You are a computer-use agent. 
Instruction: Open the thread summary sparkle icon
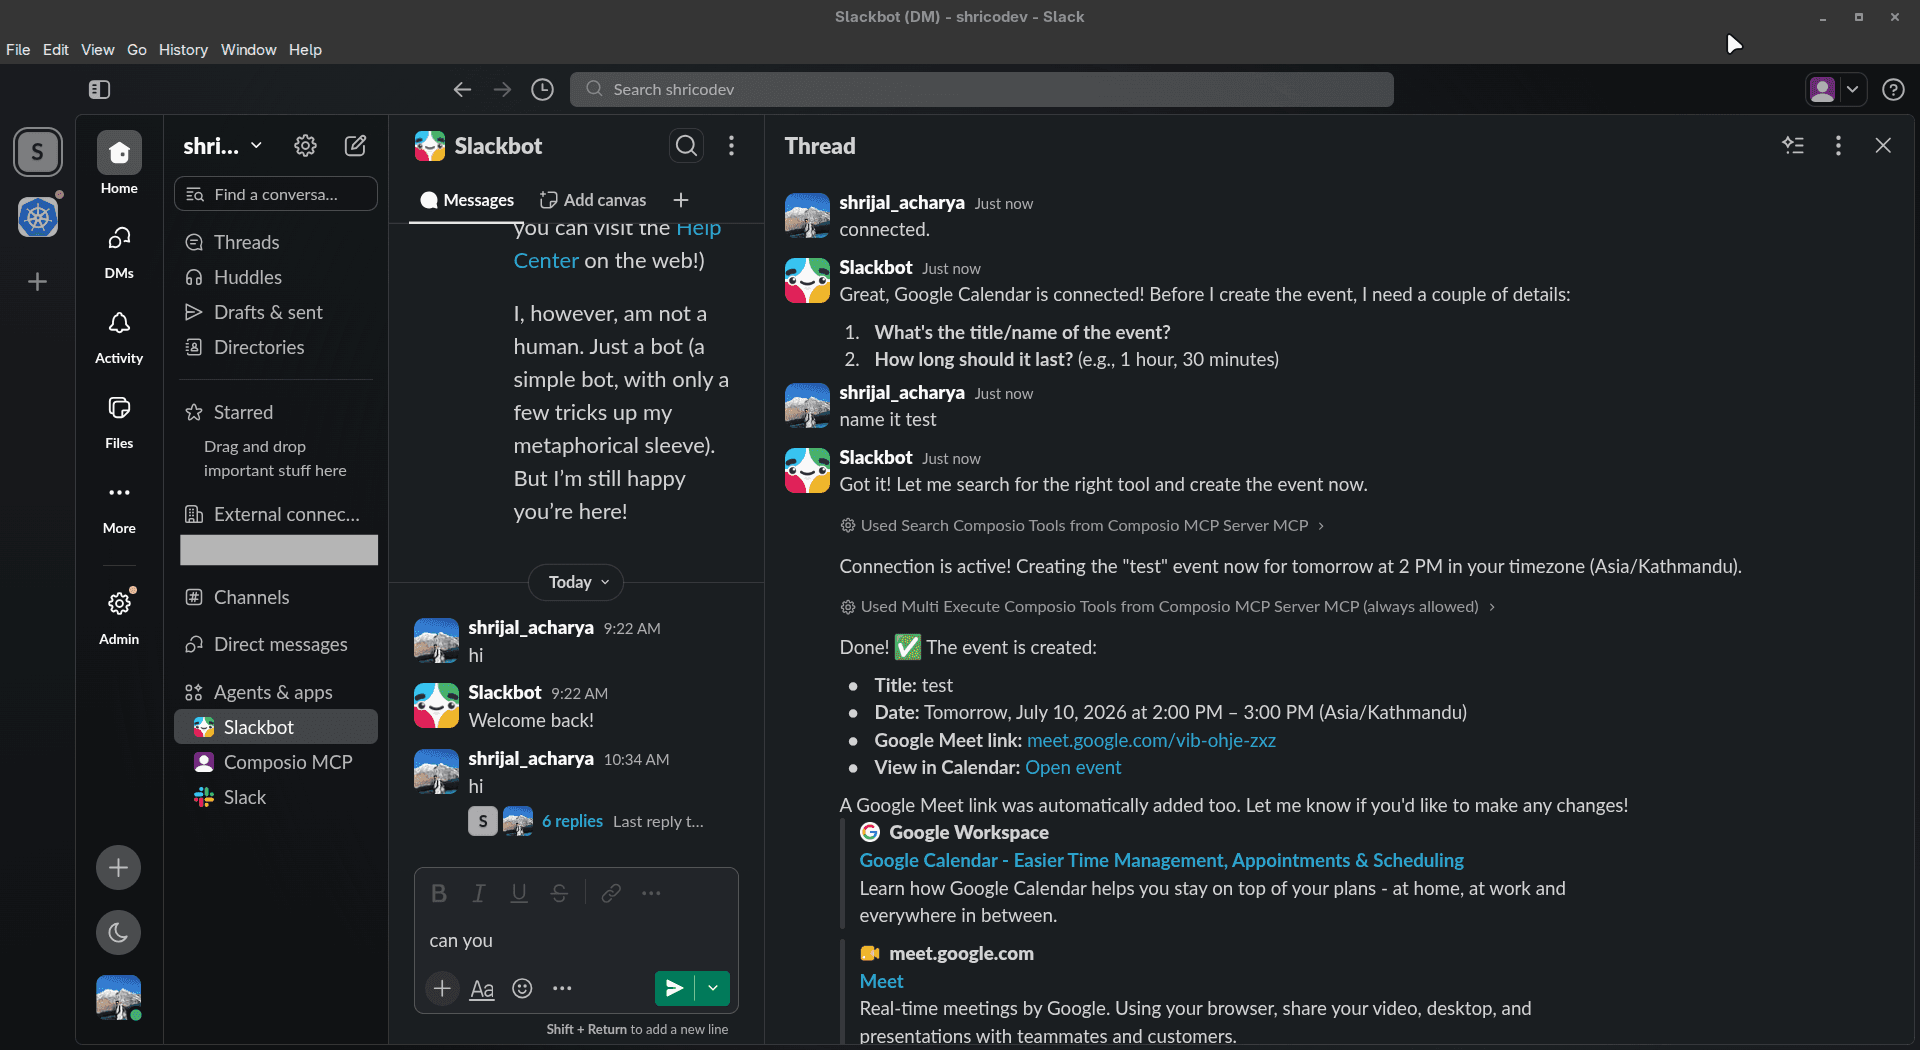1793,146
